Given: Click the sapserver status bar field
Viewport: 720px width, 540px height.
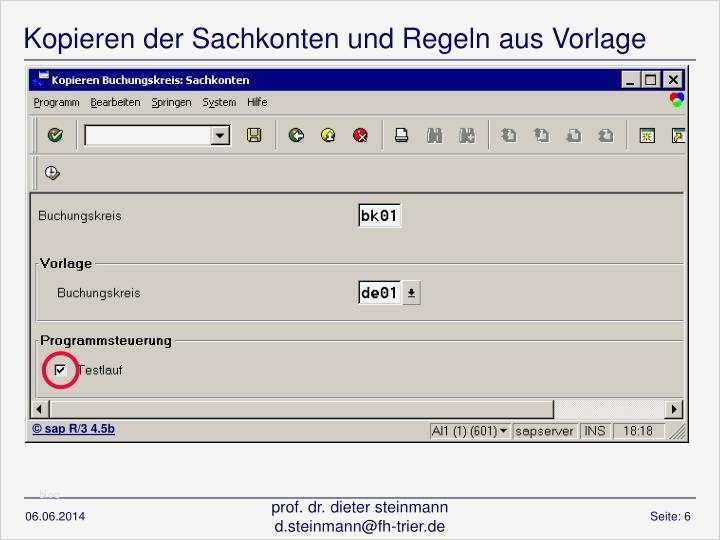Looking at the screenshot, I should coord(544,431).
